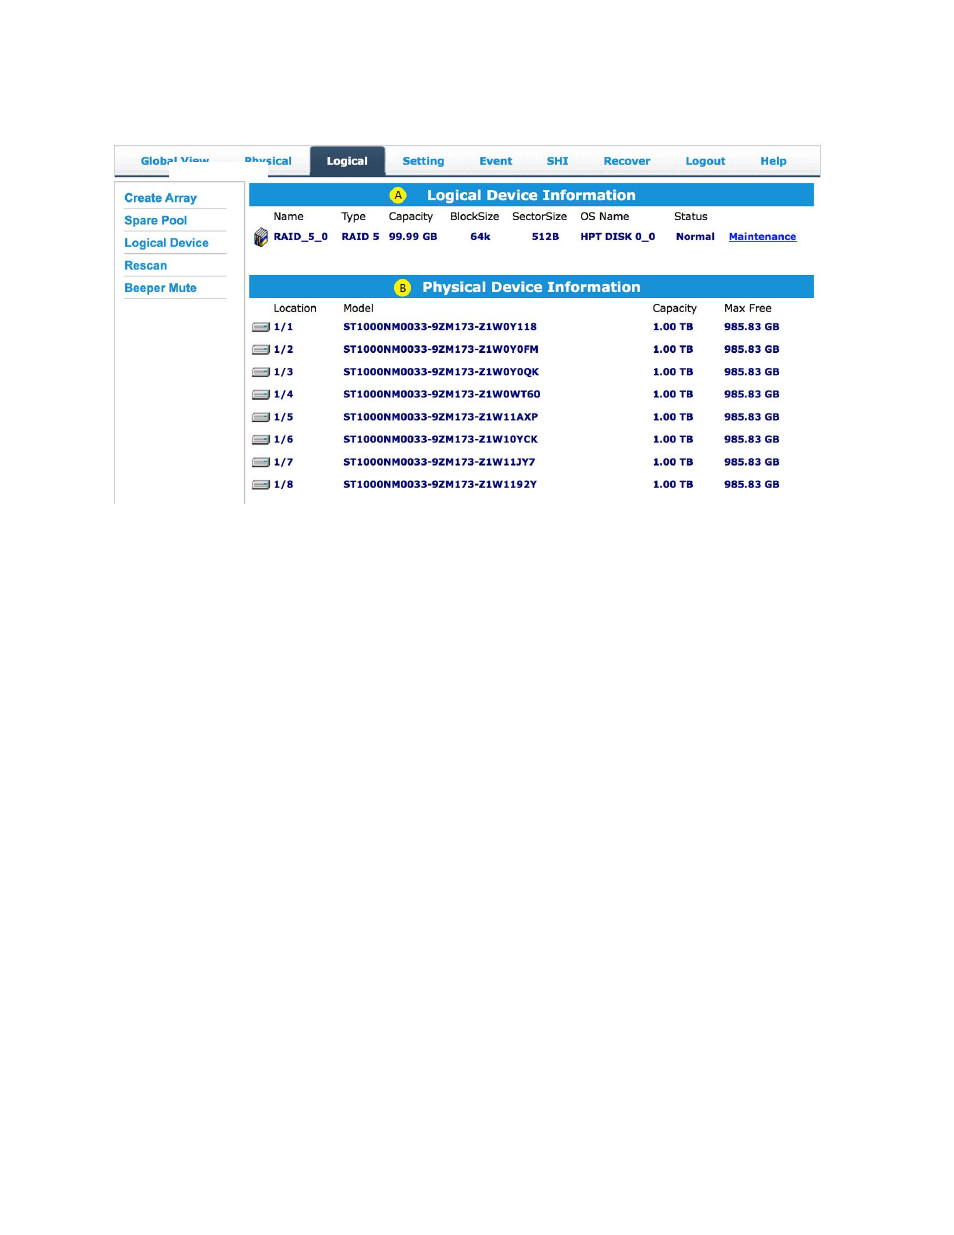
Task: Click the disk icon for location 1/4
Action: point(261,395)
